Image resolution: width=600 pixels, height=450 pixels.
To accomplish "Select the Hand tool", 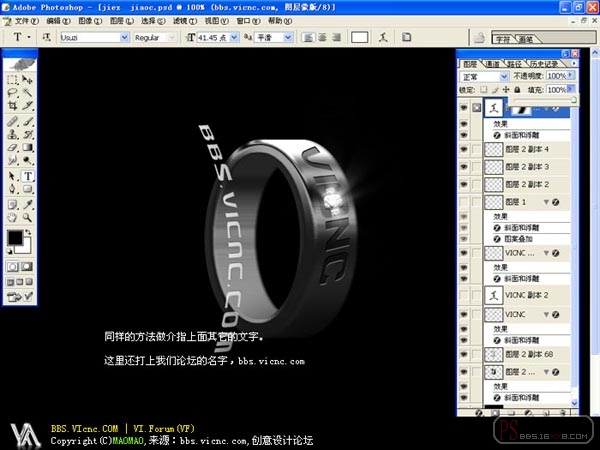I will pyautogui.click(x=12, y=217).
